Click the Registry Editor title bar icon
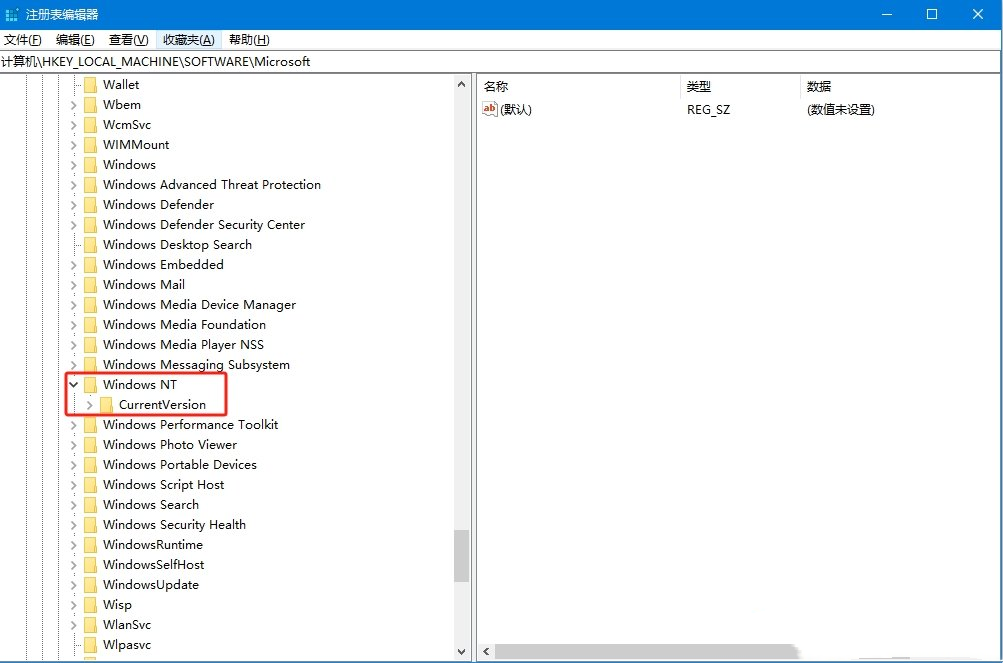1003x663 pixels. point(12,14)
